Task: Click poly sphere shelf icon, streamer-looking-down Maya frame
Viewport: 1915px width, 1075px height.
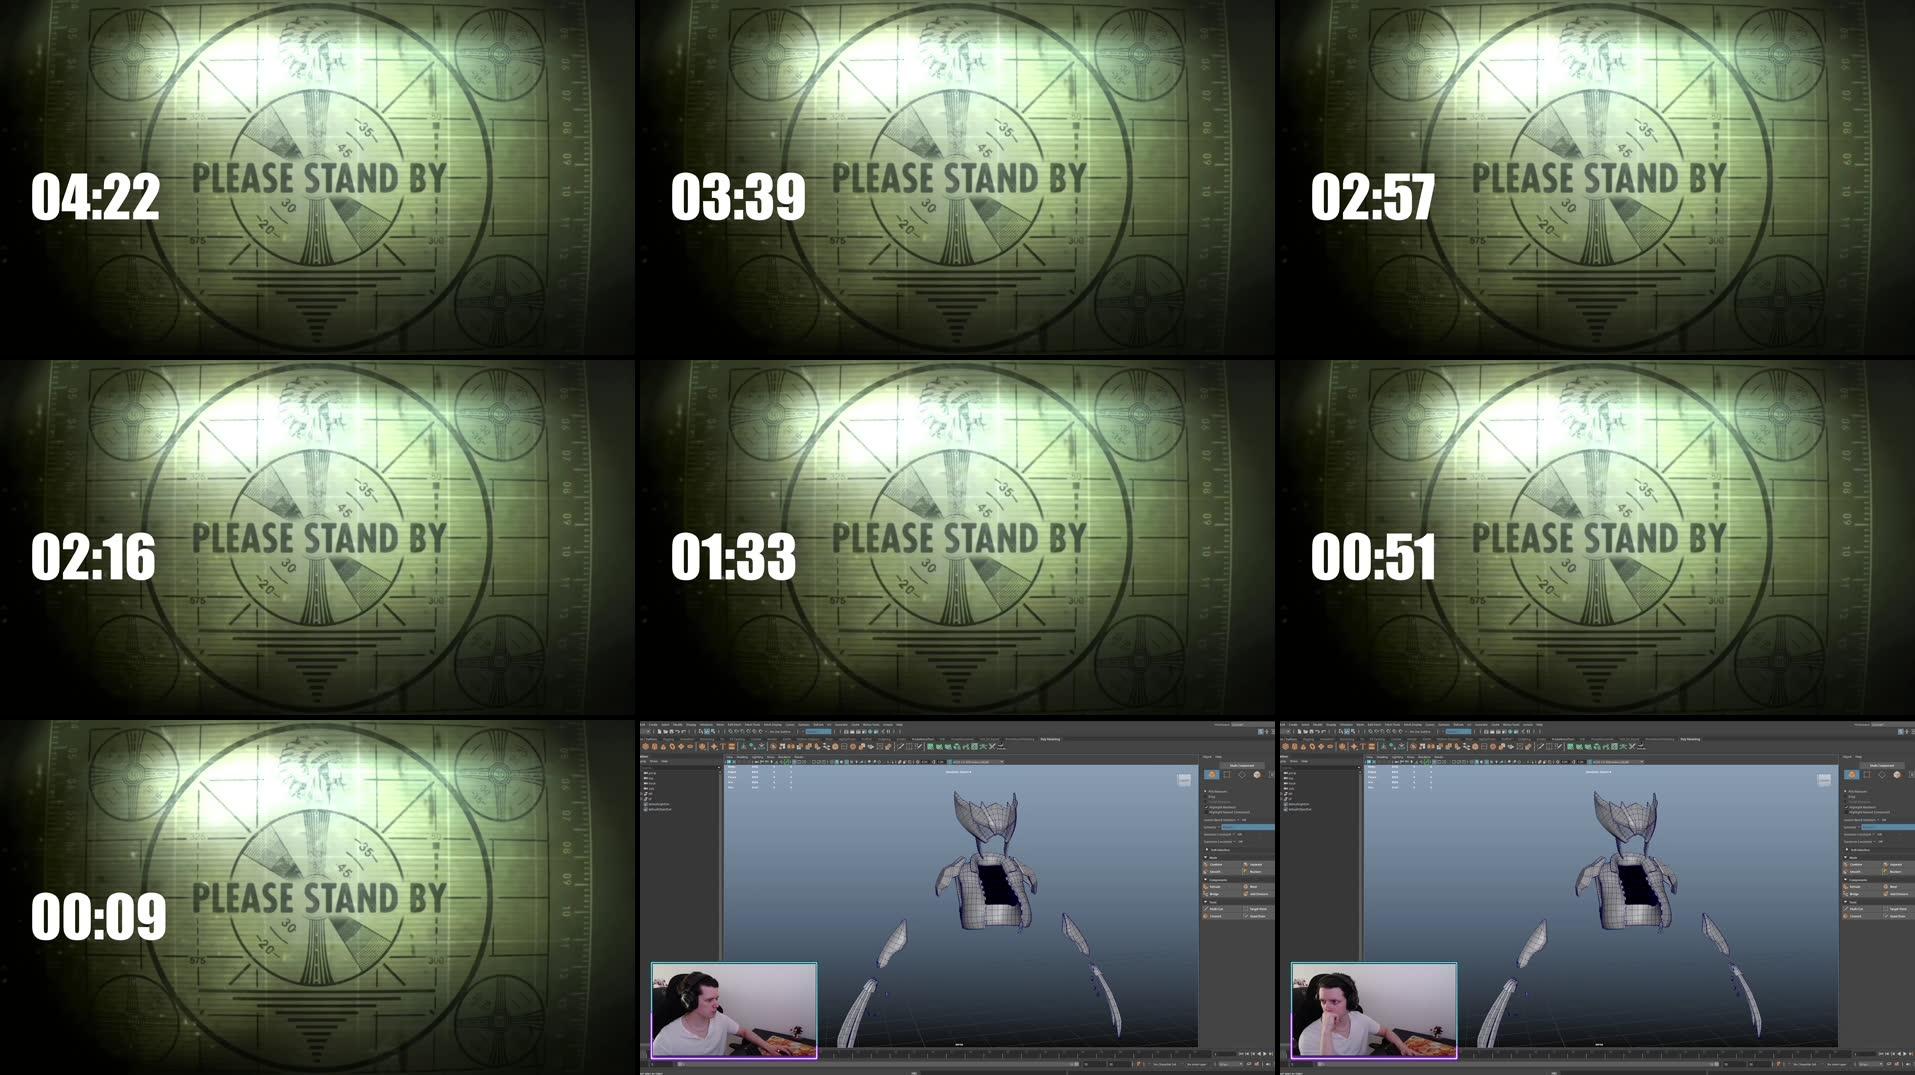Action: (x=646, y=746)
